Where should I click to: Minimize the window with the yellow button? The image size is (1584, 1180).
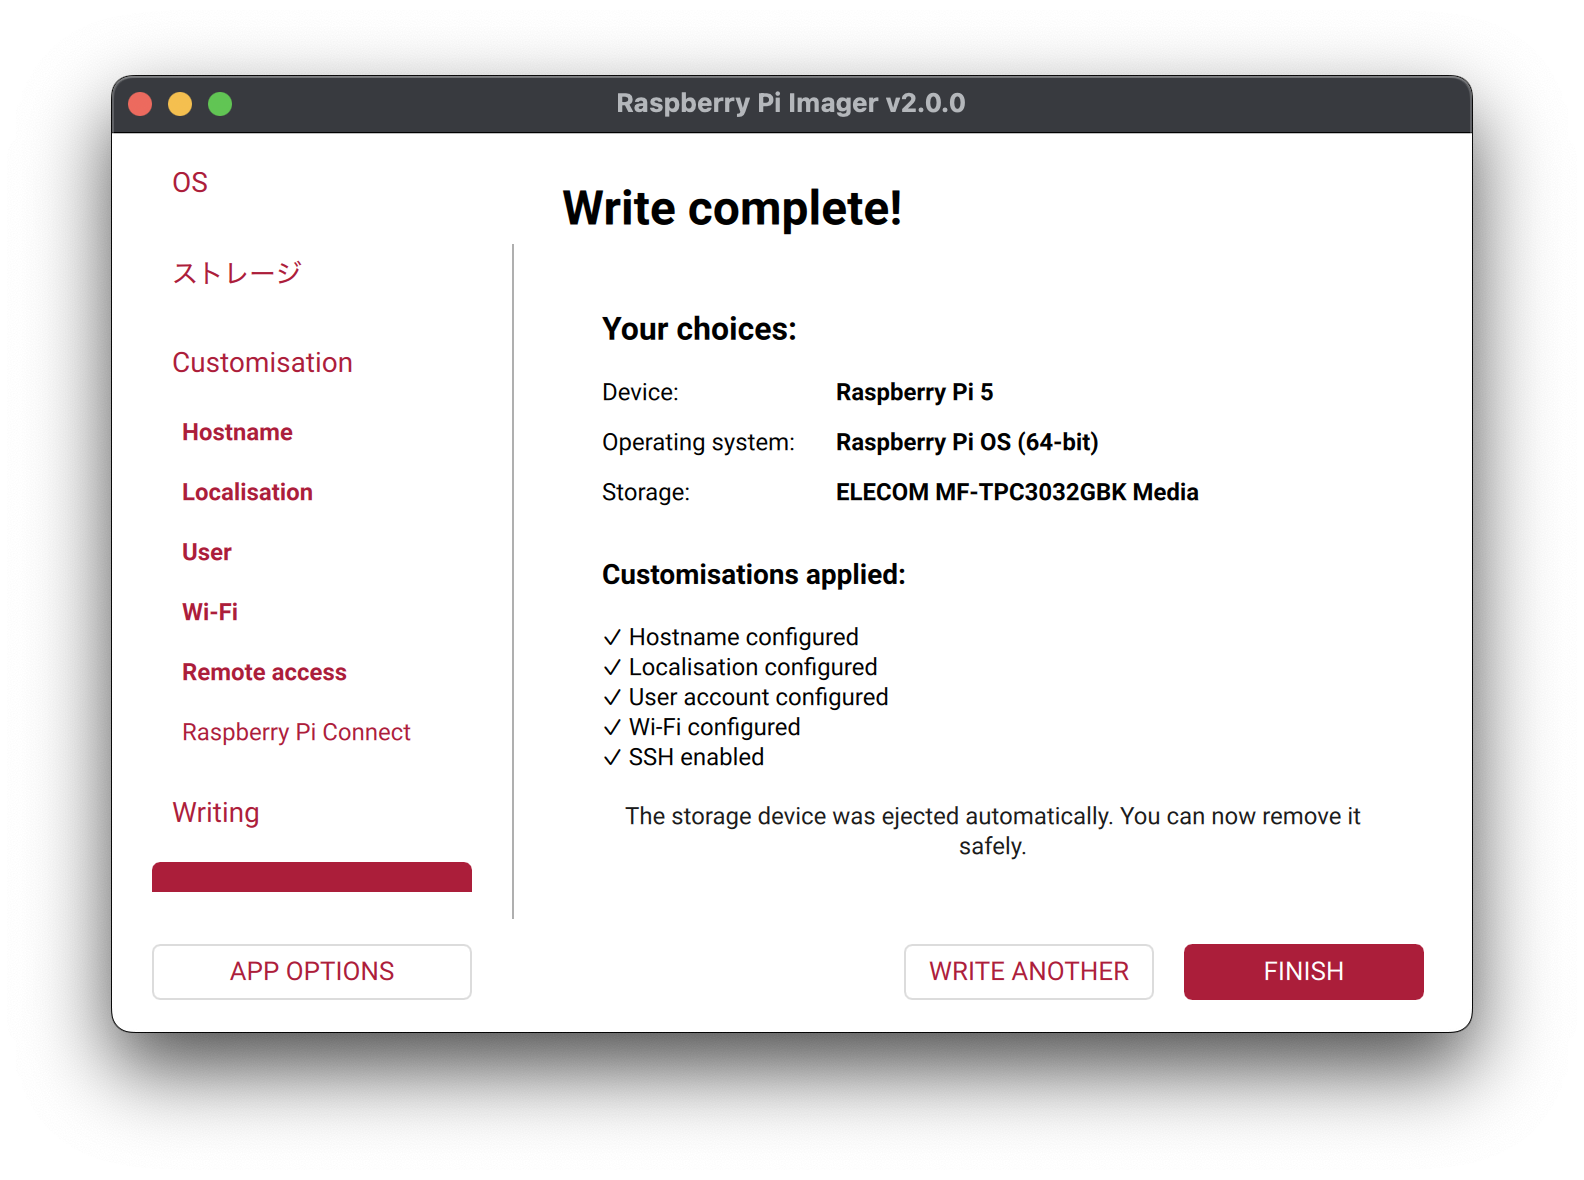click(180, 104)
